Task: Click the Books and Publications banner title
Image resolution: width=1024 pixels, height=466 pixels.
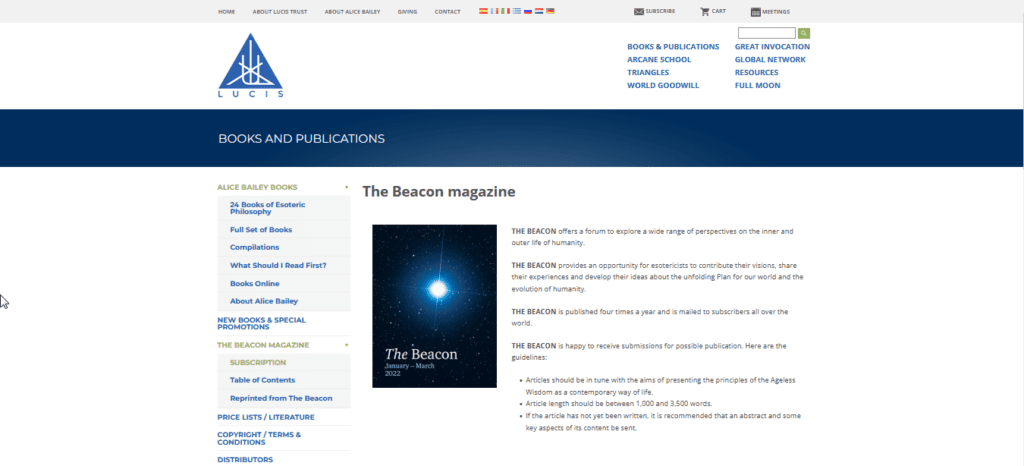Action: coord(301,139)
